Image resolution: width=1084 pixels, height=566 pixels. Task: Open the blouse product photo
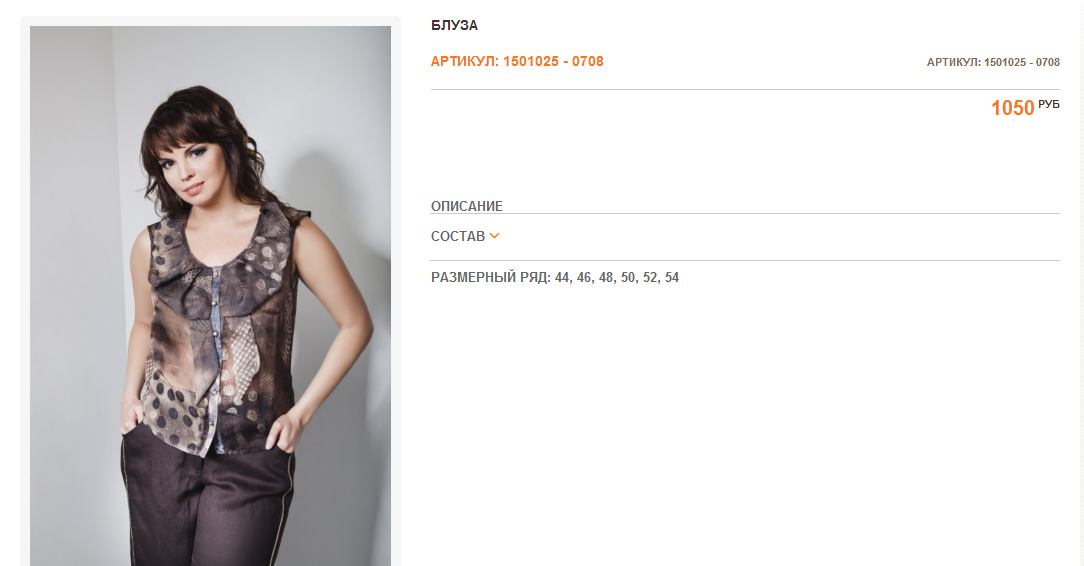click(x=210, y=296)
